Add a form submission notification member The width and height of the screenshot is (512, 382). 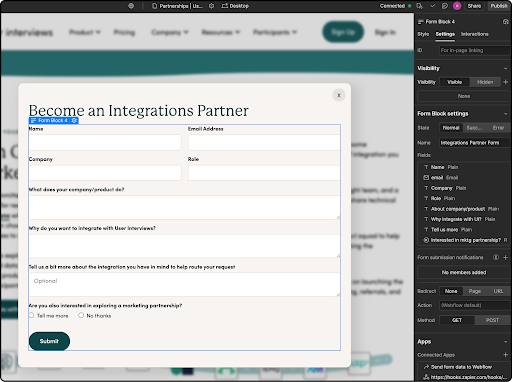point(506,257)
